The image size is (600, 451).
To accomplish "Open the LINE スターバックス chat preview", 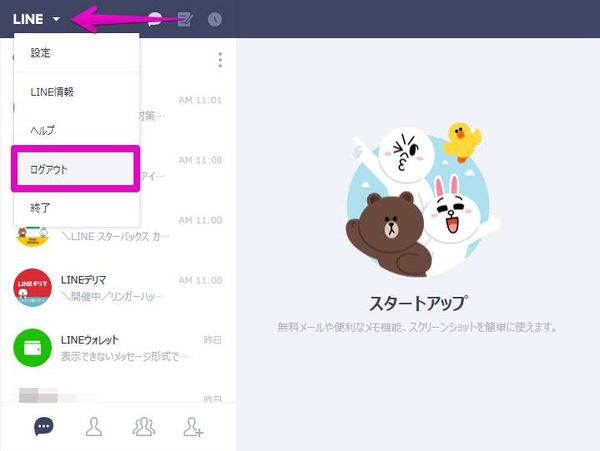I will [x=116, y=236].
